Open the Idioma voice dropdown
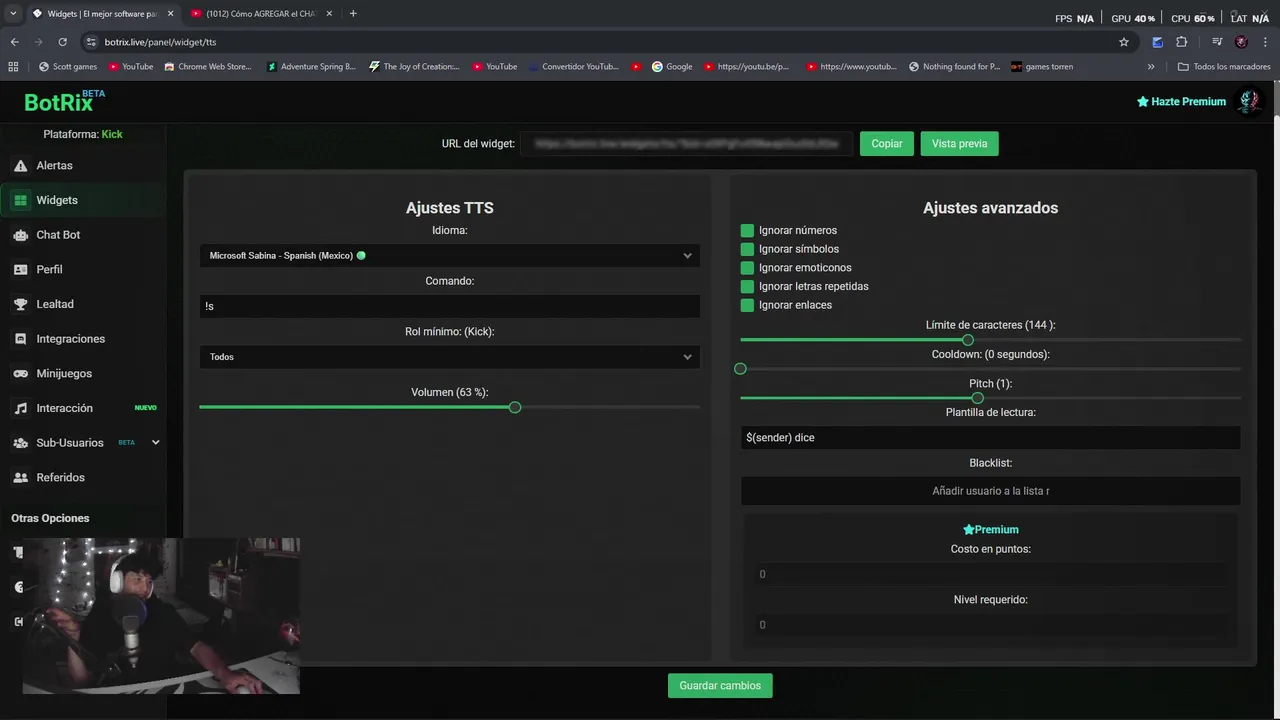 (x=450, y=256)
